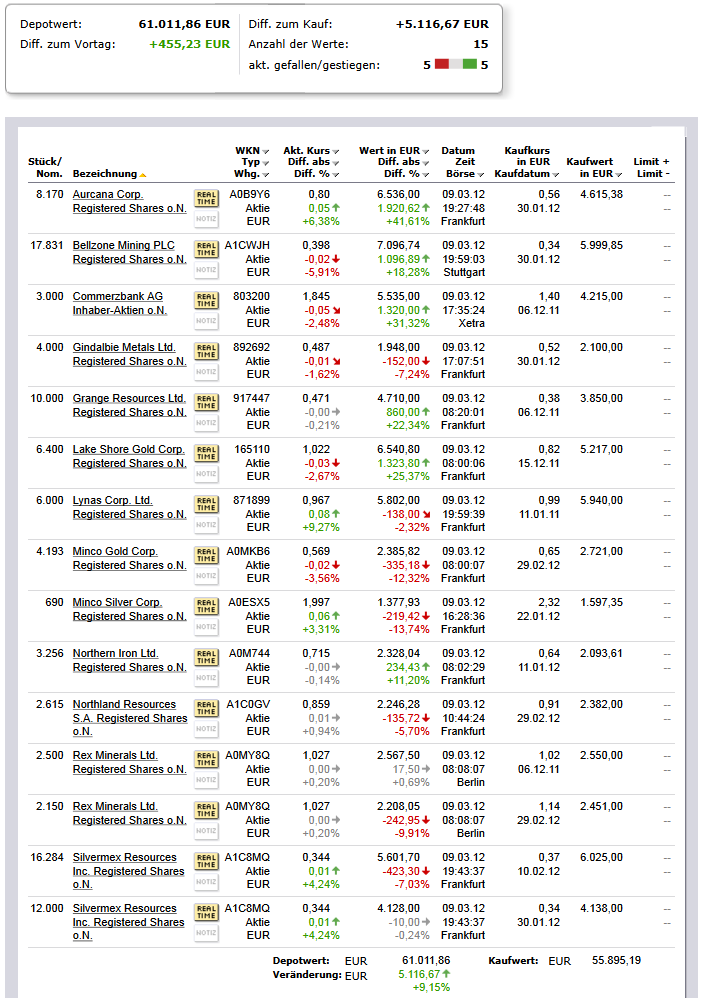Sort by Diff. % under Wert in EUR
701x998 pixels.
406,174
